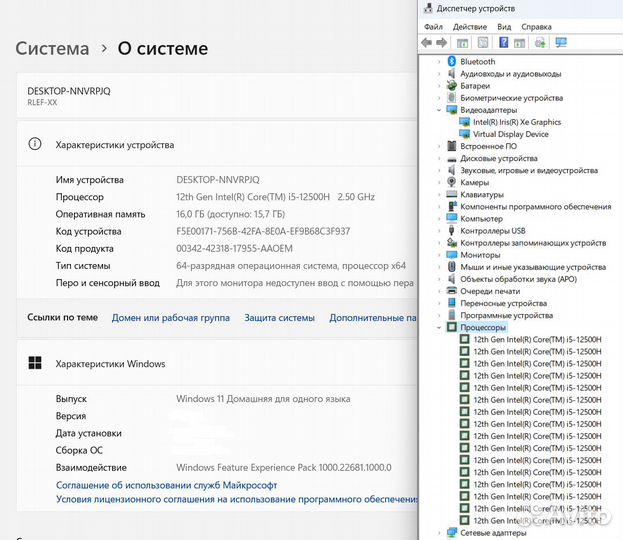Click the update driver icon with green arrow
Image resolution: width=623 pixels, height=540 pixels.
[x=540, y=43]
